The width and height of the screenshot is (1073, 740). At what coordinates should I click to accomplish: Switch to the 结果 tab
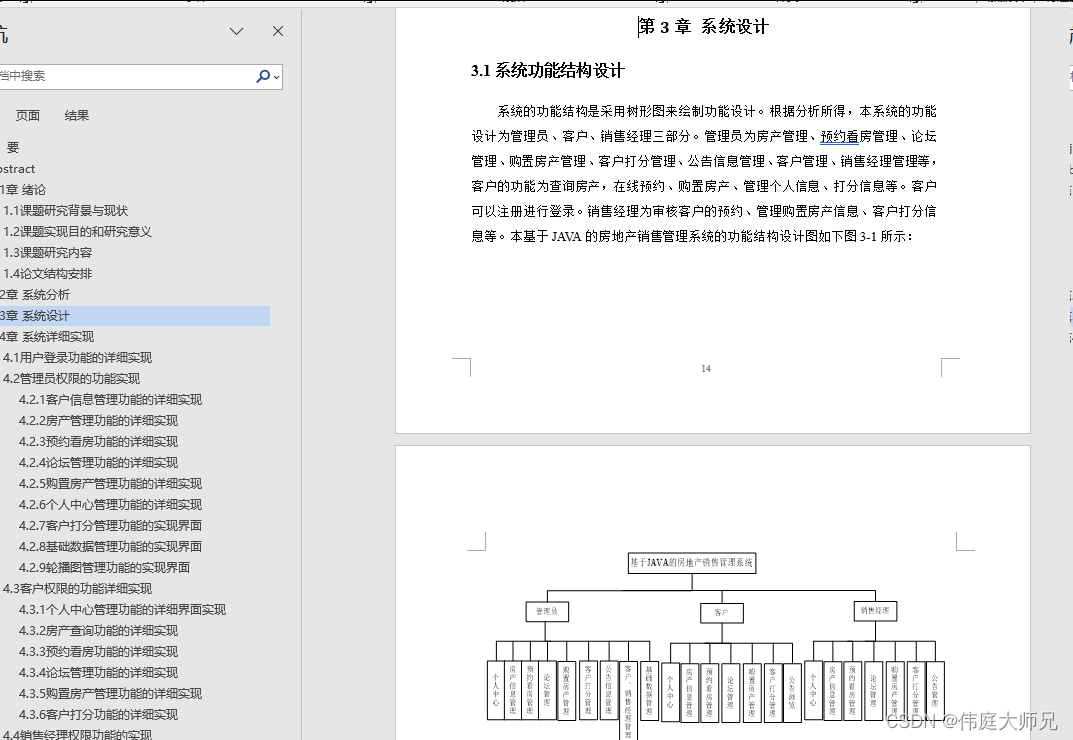coord(77,115)
